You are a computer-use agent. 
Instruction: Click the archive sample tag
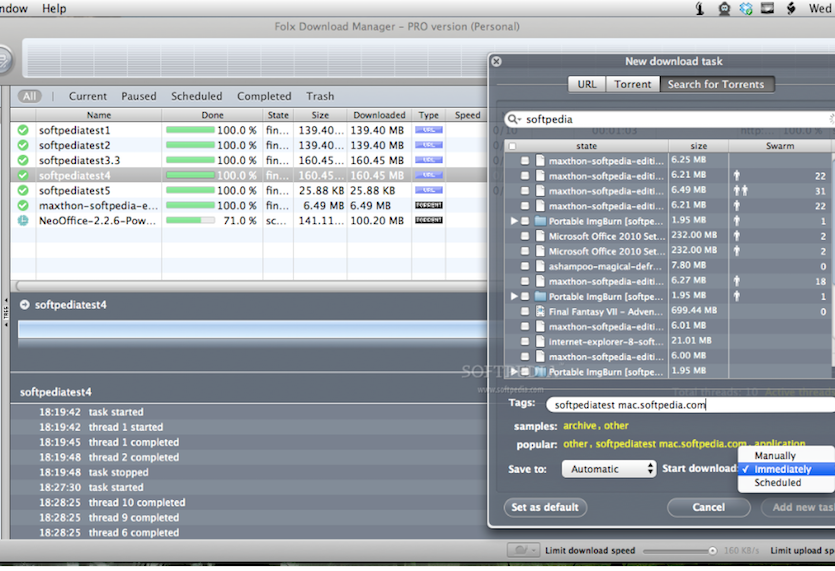click(x=579, y=426)
